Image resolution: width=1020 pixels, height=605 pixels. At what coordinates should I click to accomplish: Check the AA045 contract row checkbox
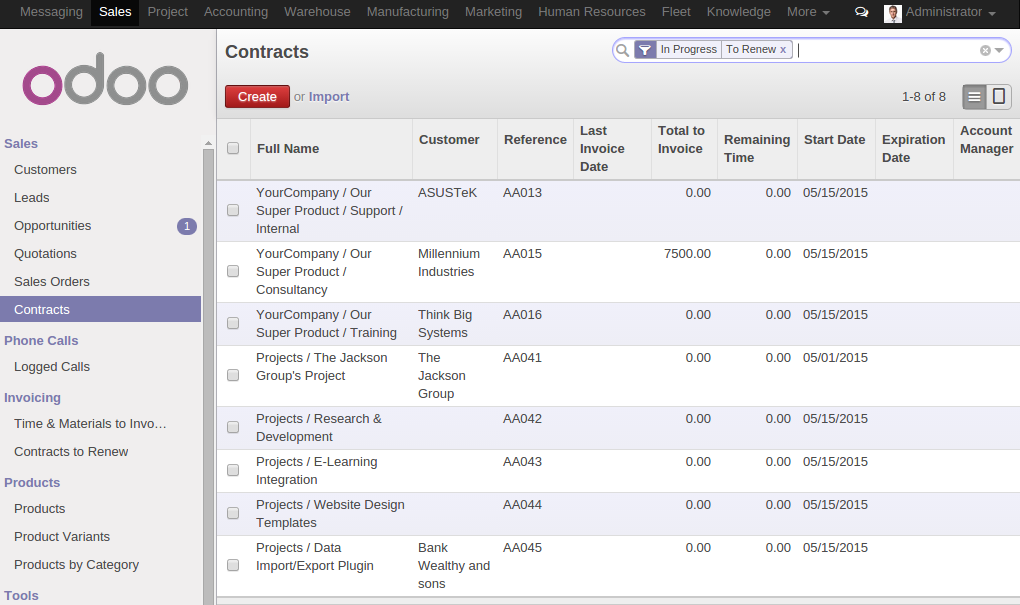(233, 565)
